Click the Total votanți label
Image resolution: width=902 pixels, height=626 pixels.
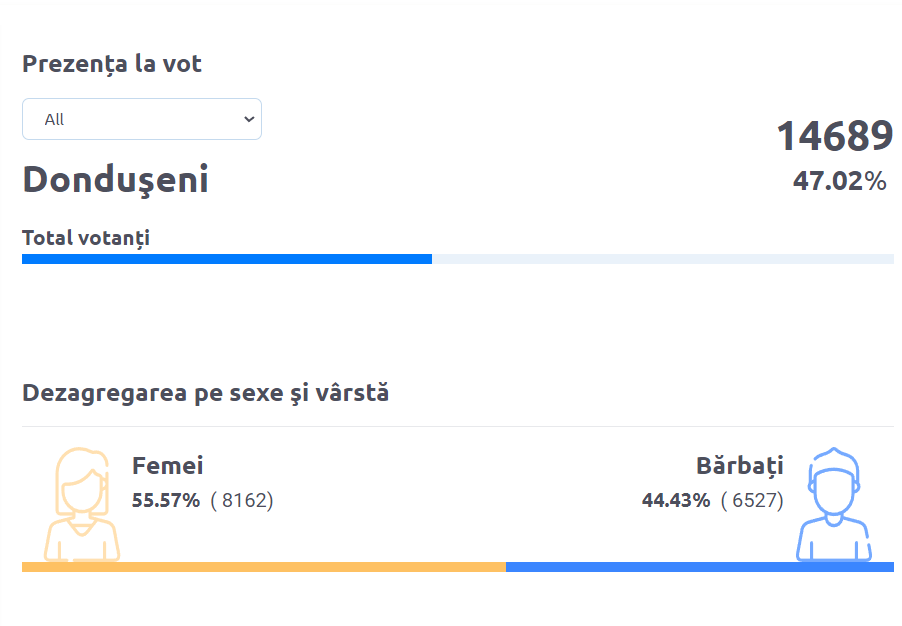point(86,238)
